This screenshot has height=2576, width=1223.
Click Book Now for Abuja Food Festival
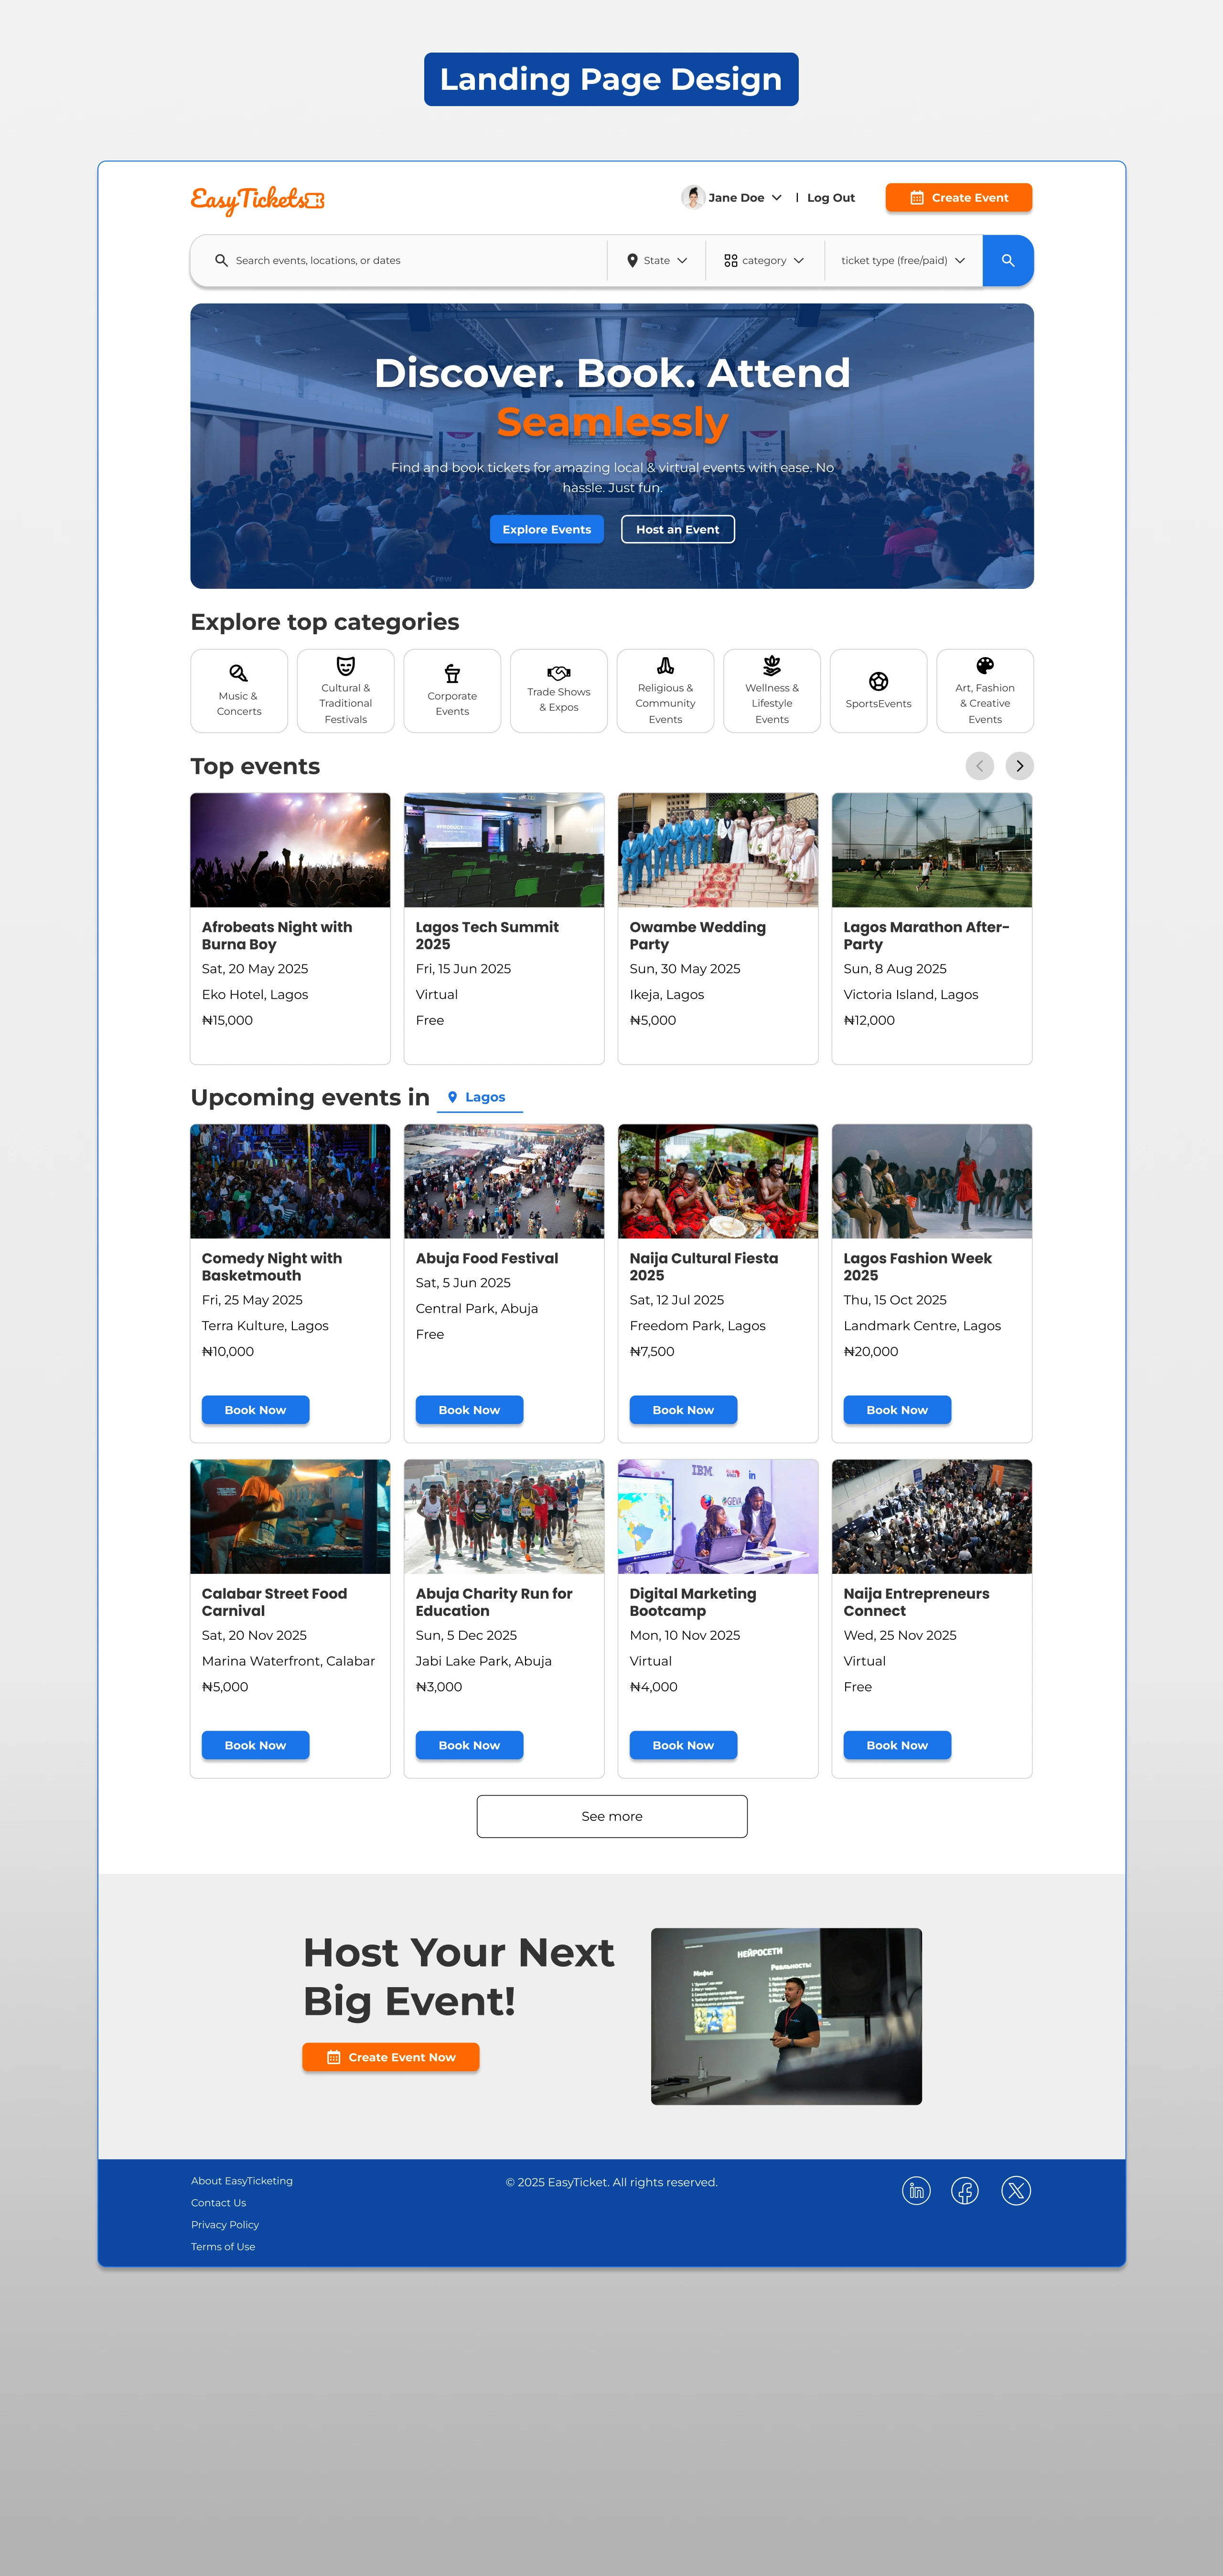[x=469, y=1409]
